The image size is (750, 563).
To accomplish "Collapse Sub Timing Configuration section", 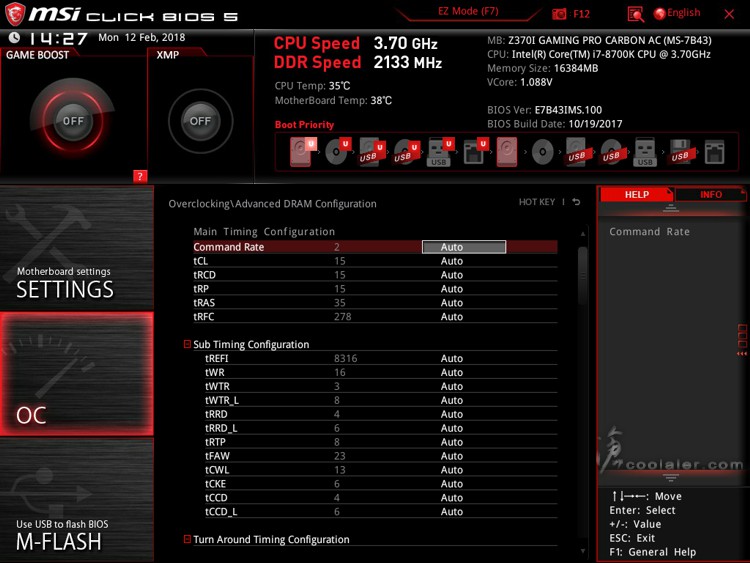I will [x=187, y=344].
